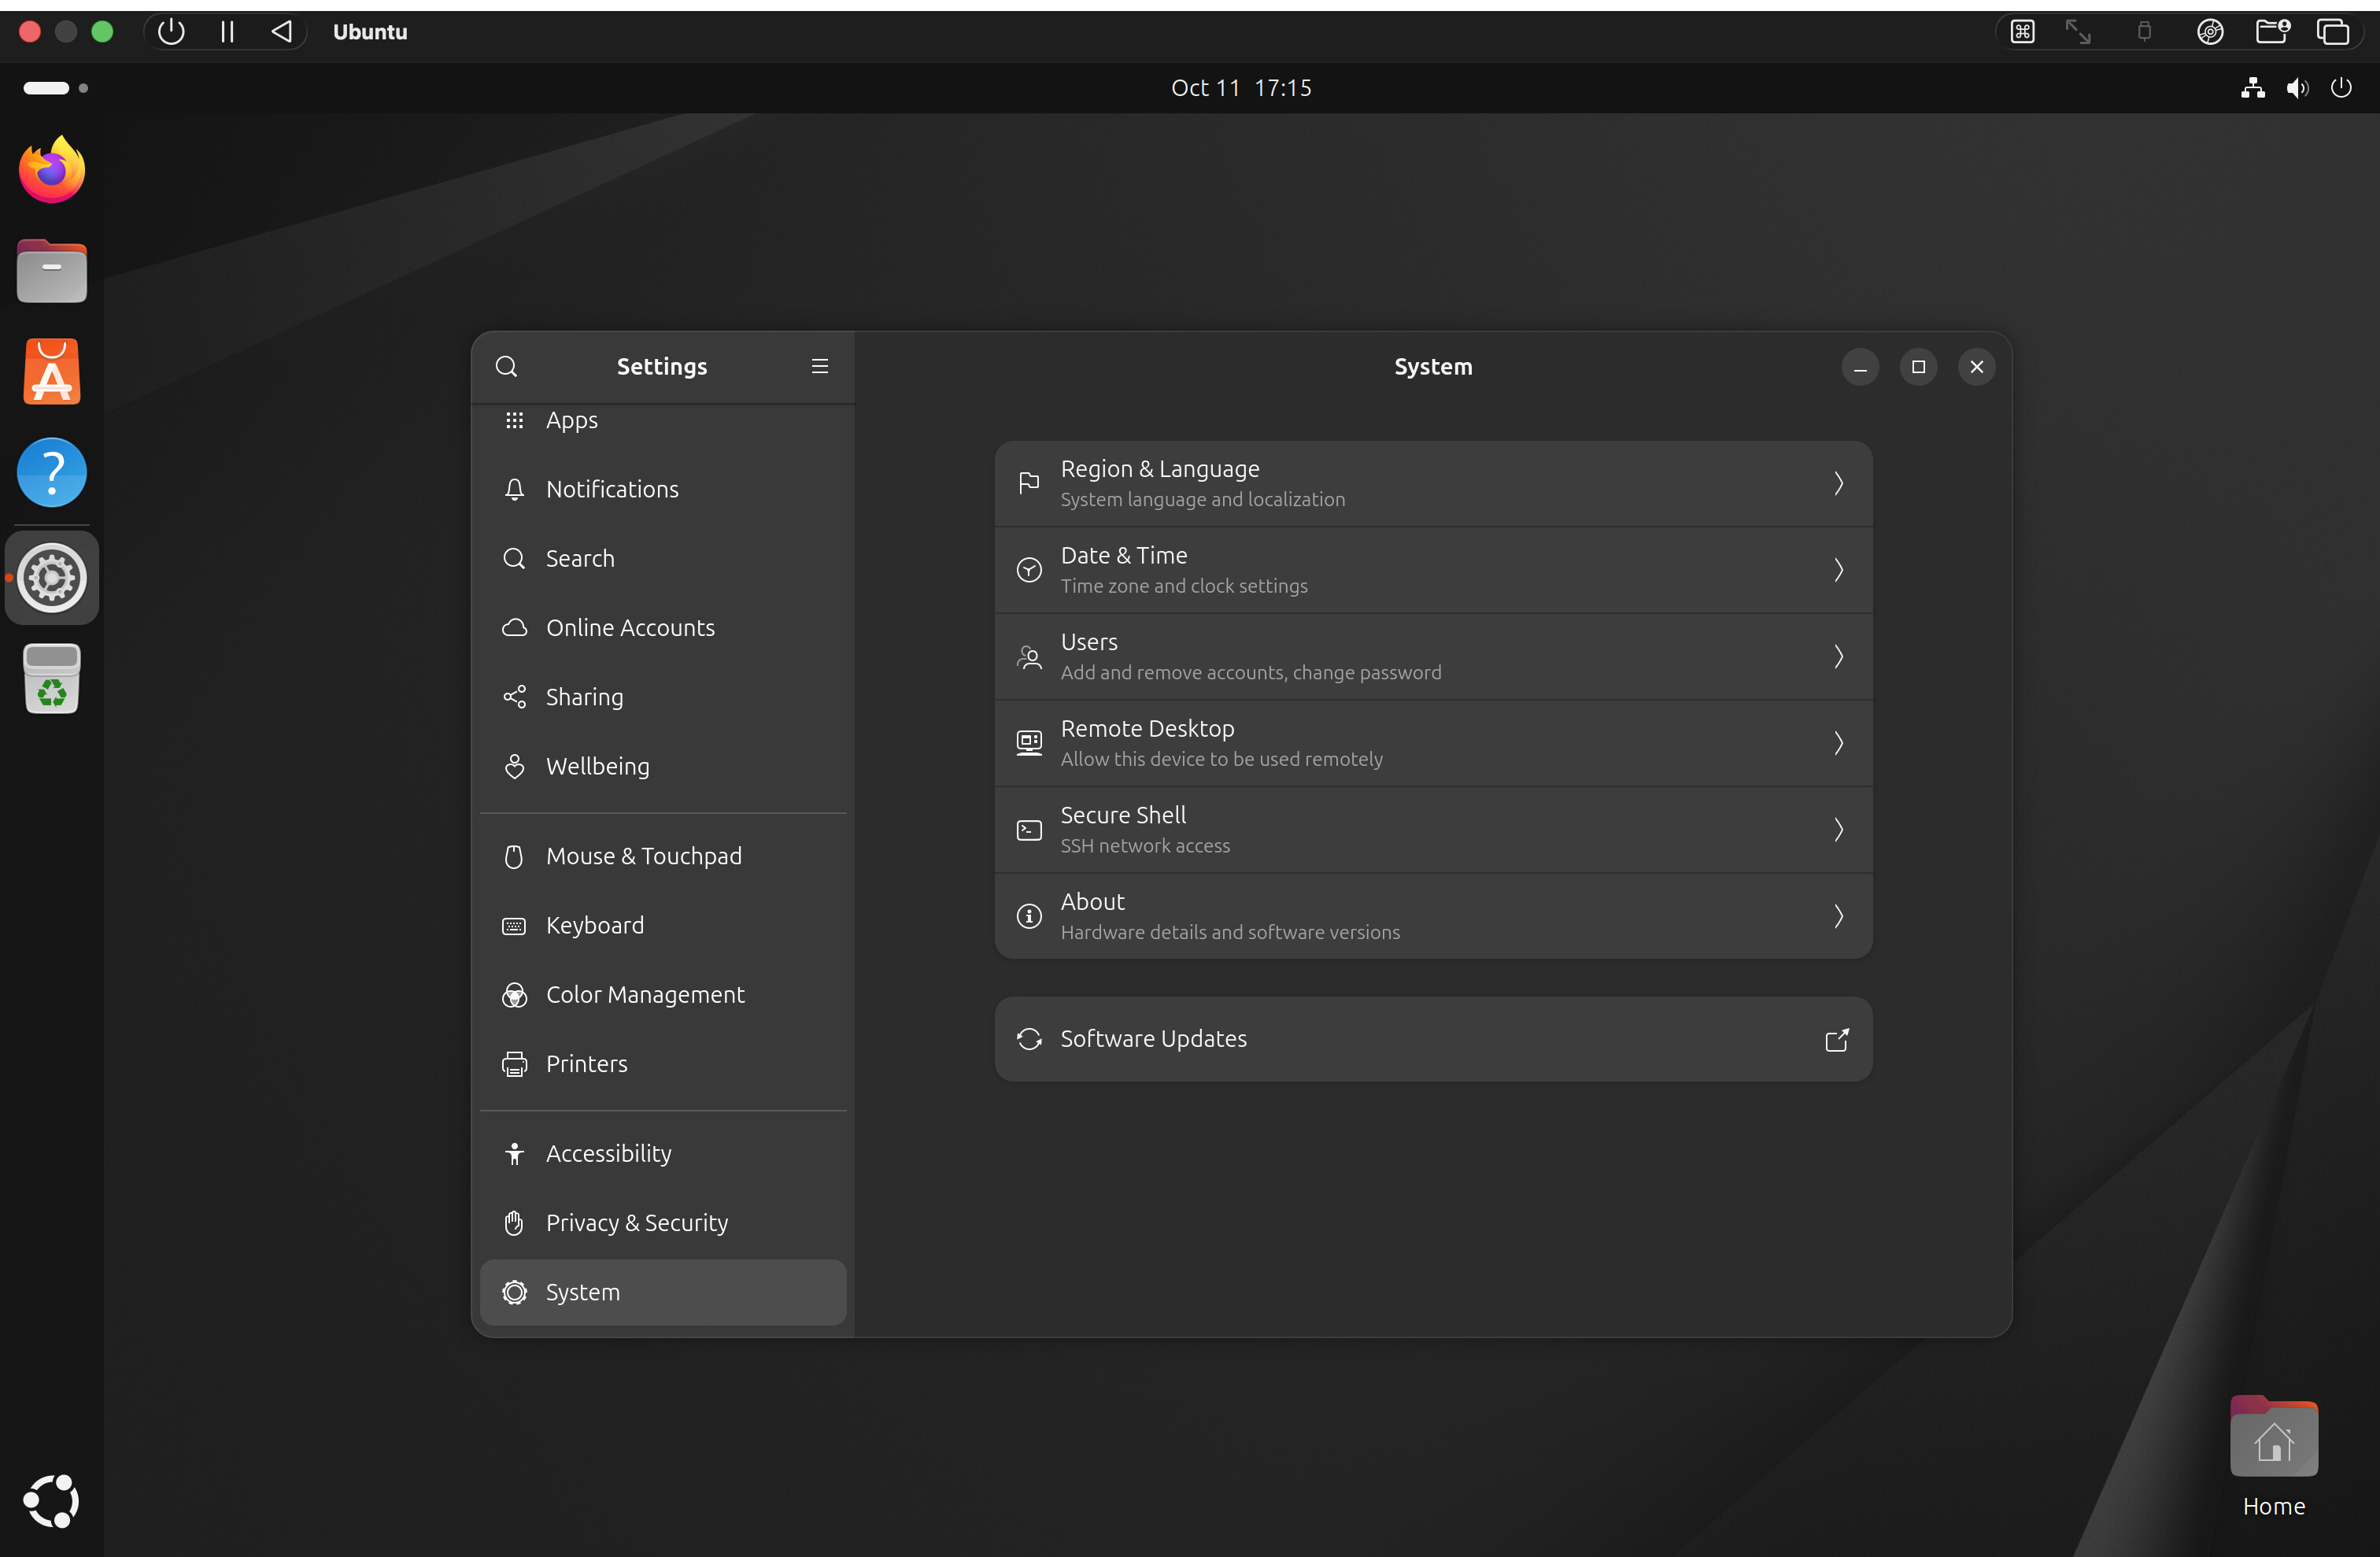Switch to Mouse & Touchpad panel

(x=643, y=856)
